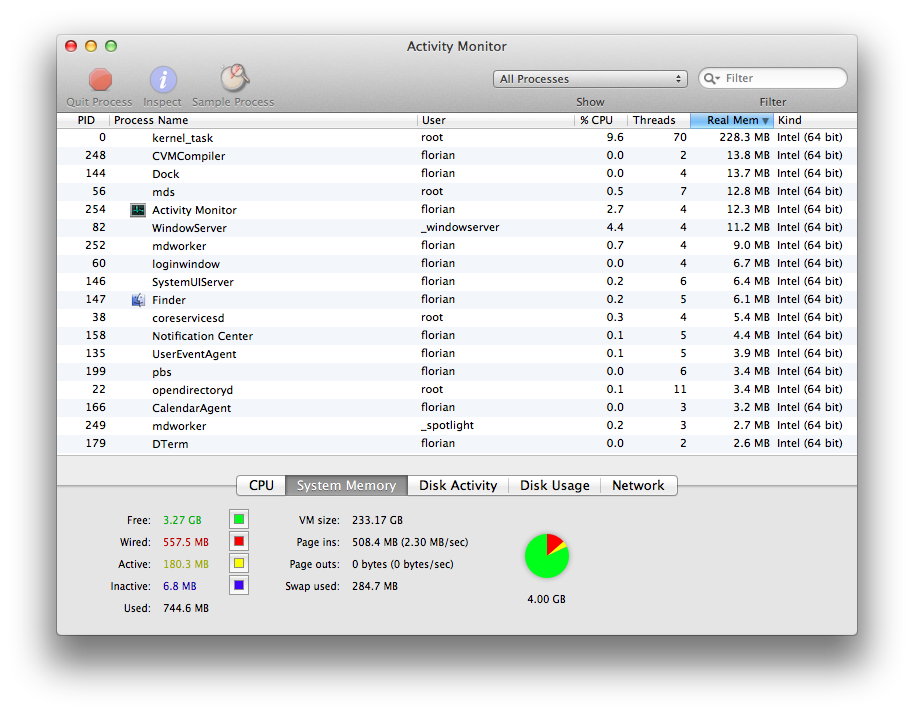Screen dimensions: 914x714
Task: Click the red close window button
Action: [x=71, y=46]
